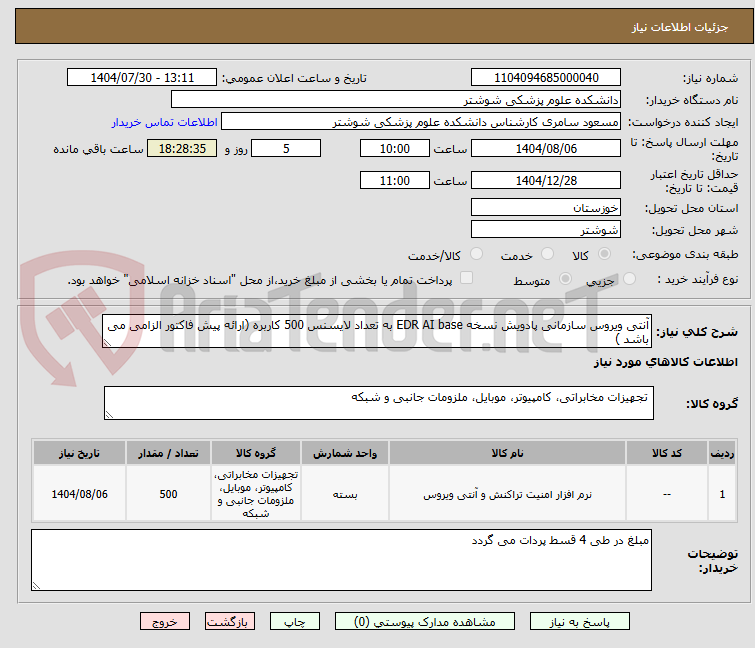Viewport: 755px width, 648px height.
Task: Click the response deadline date 1404/08/06 field
Action: [546, 148]
